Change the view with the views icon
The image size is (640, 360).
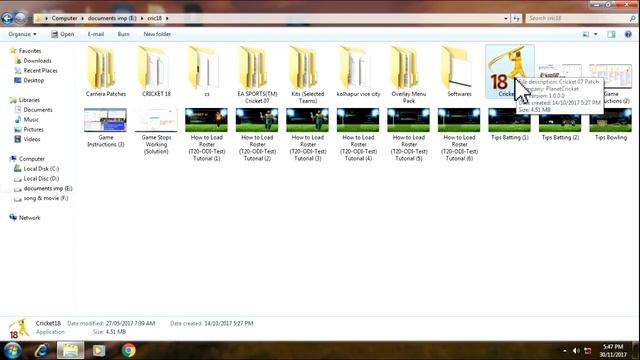point(586,34)
